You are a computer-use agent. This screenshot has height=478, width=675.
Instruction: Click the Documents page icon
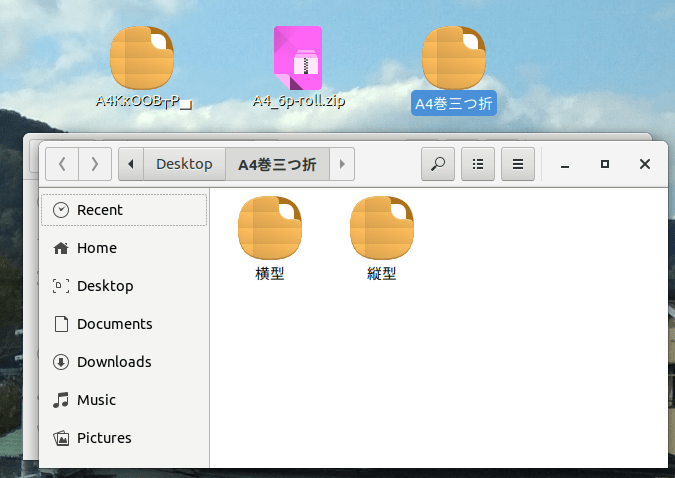61,324
